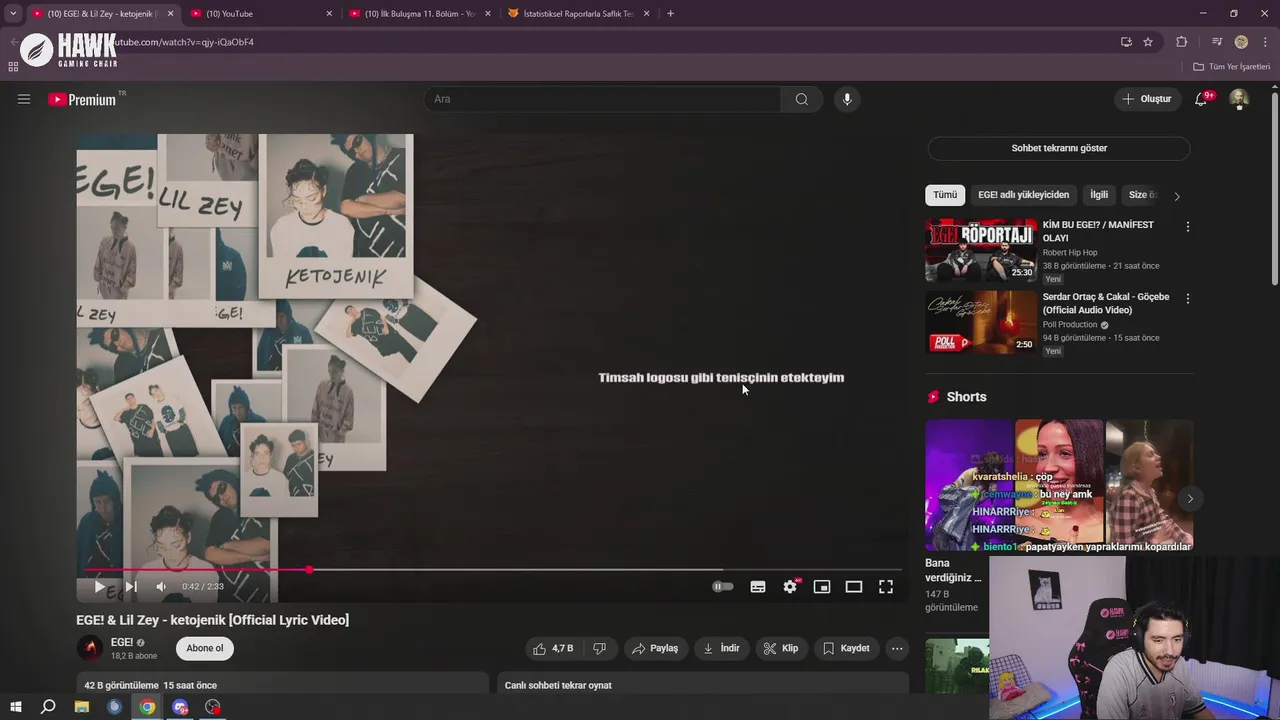Screen dimensions: 1280x720
Task: Save the video with Kaydet
Action: (846, 648)
